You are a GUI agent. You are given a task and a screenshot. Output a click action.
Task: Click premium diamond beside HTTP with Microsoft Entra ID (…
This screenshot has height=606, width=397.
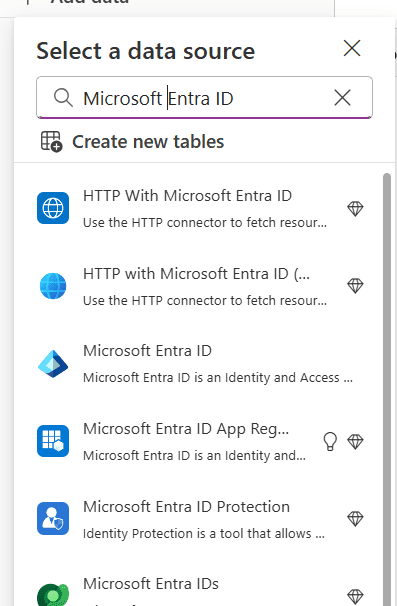(x=355, y=286)
